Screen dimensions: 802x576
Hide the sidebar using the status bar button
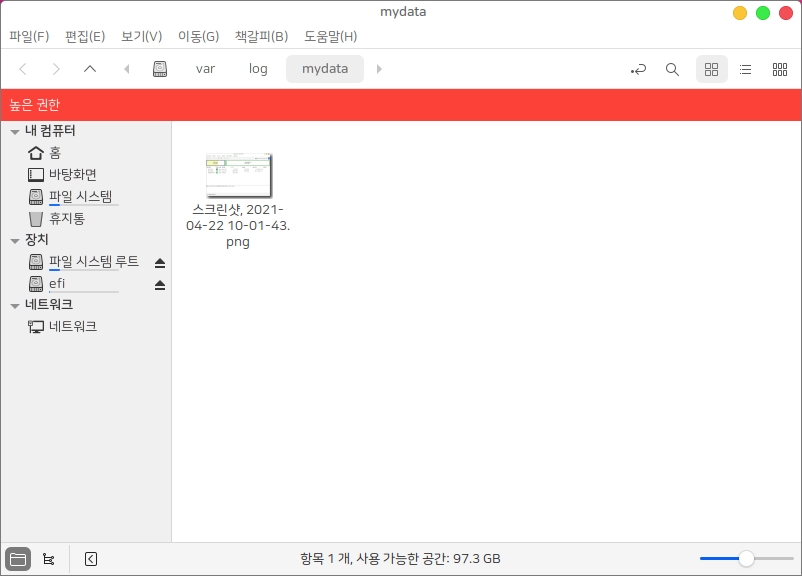[x=90, y=559]
